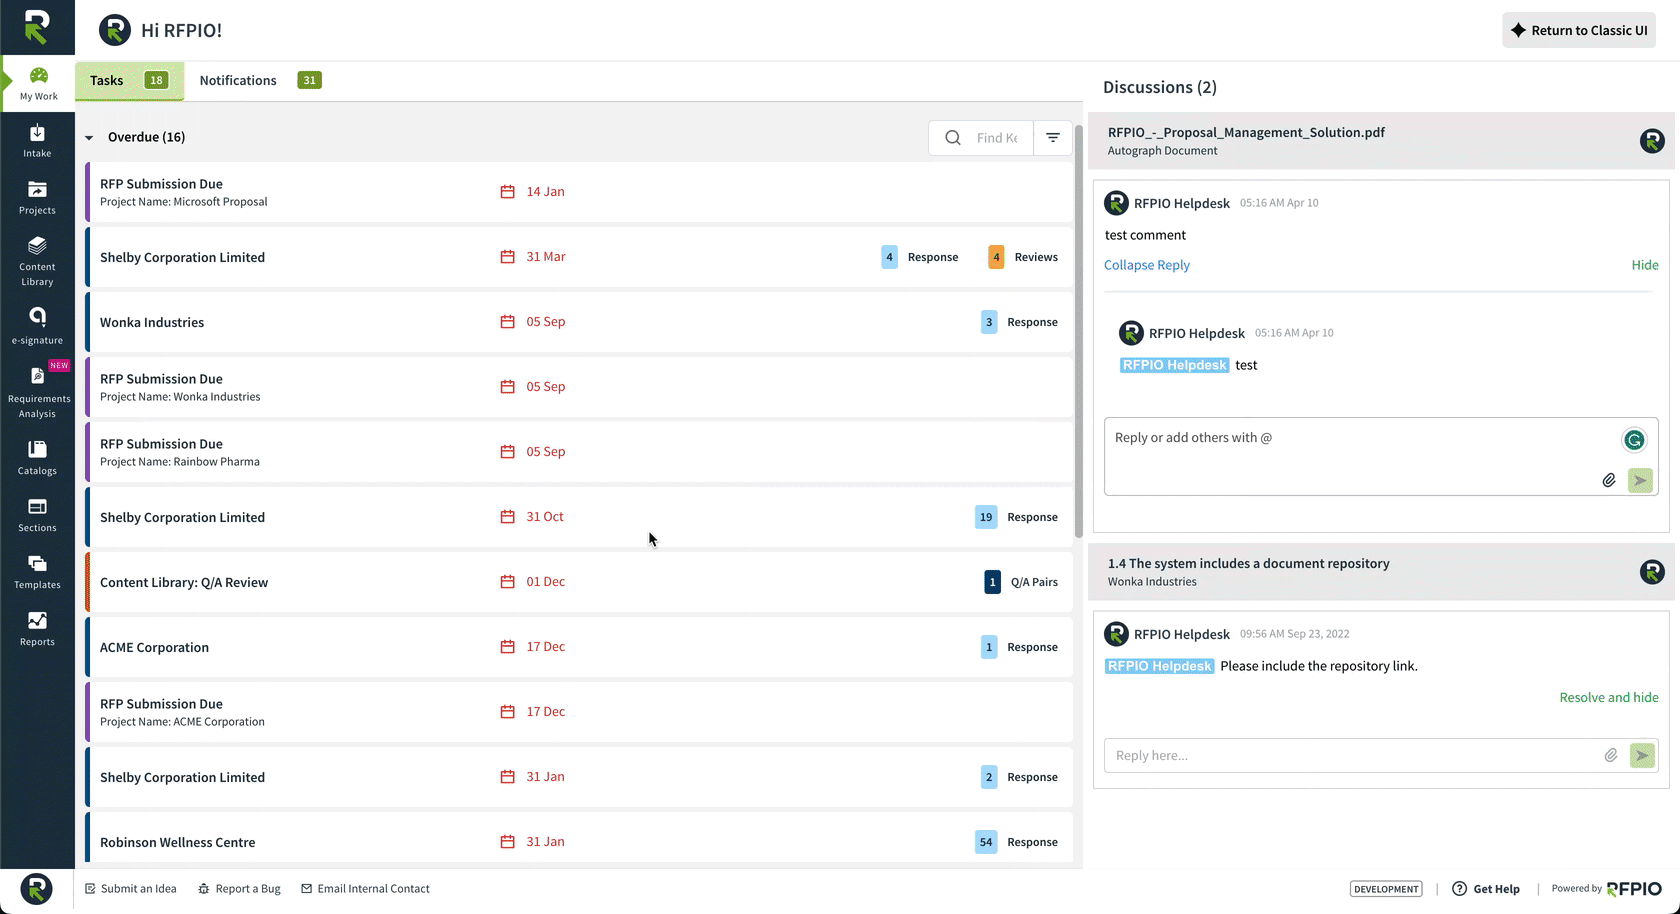Screen dimensions: 1680x914
Task: Click Report a Bug link
Action: (239, 889)
